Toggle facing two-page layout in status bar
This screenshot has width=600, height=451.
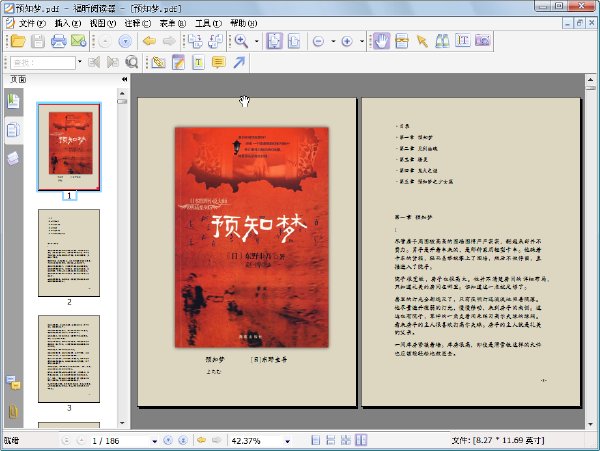361,440
